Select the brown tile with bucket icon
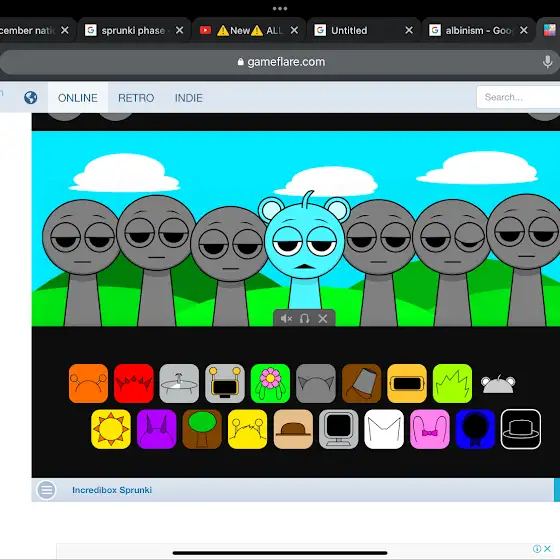This screenshot has height=560, width=560. click(x=361, y=383)
